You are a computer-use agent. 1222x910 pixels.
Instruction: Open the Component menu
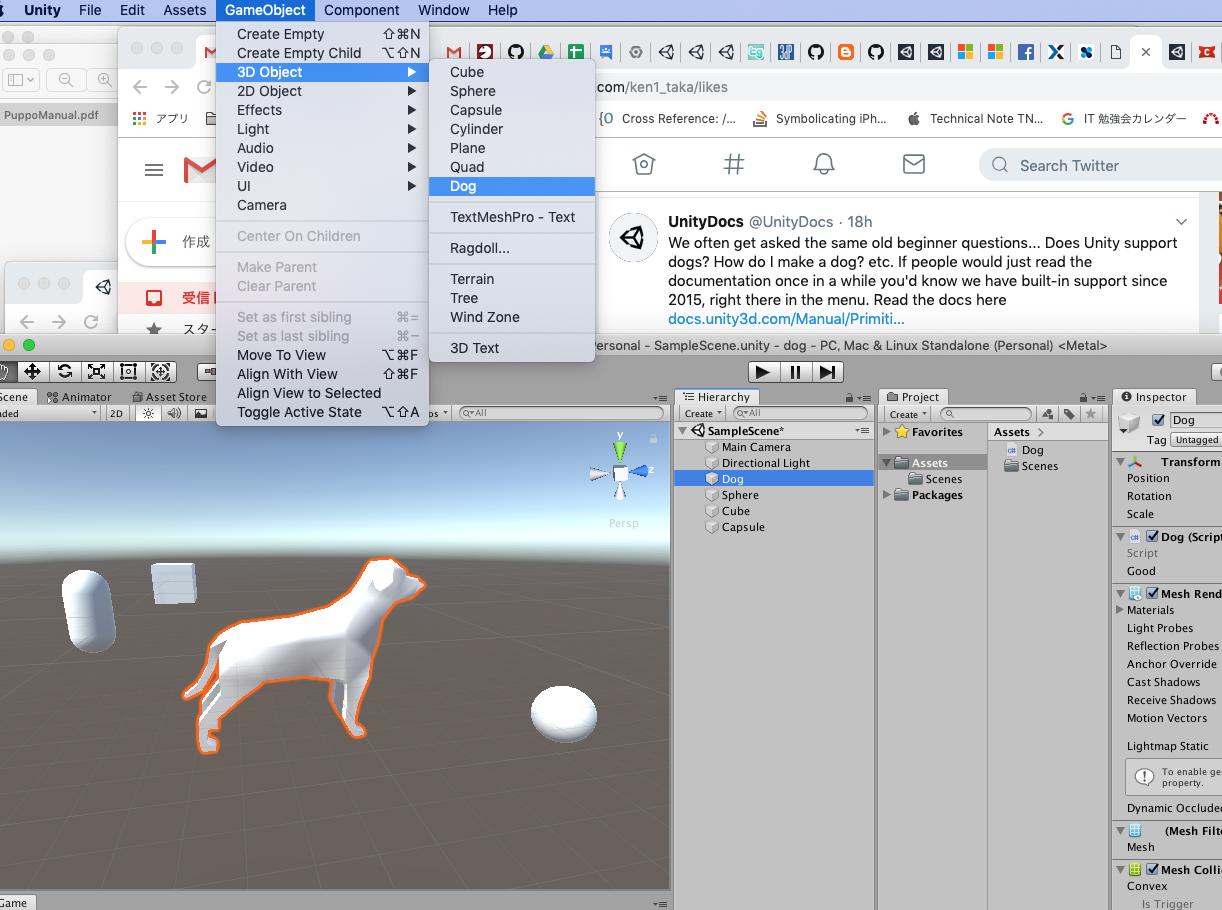point(361,10)
